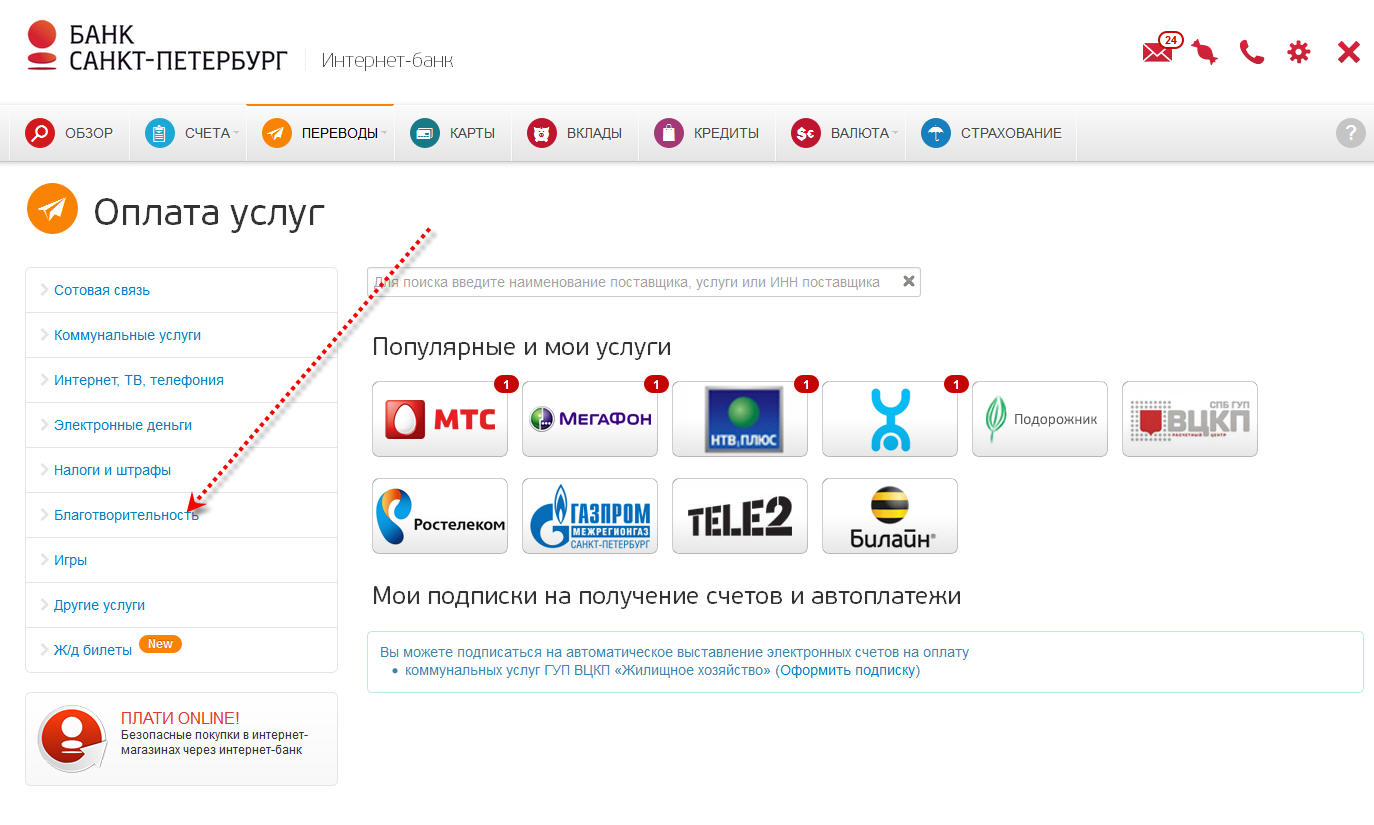
Task: Open settings via the red gear icon
Action: tap(1299, 52)
